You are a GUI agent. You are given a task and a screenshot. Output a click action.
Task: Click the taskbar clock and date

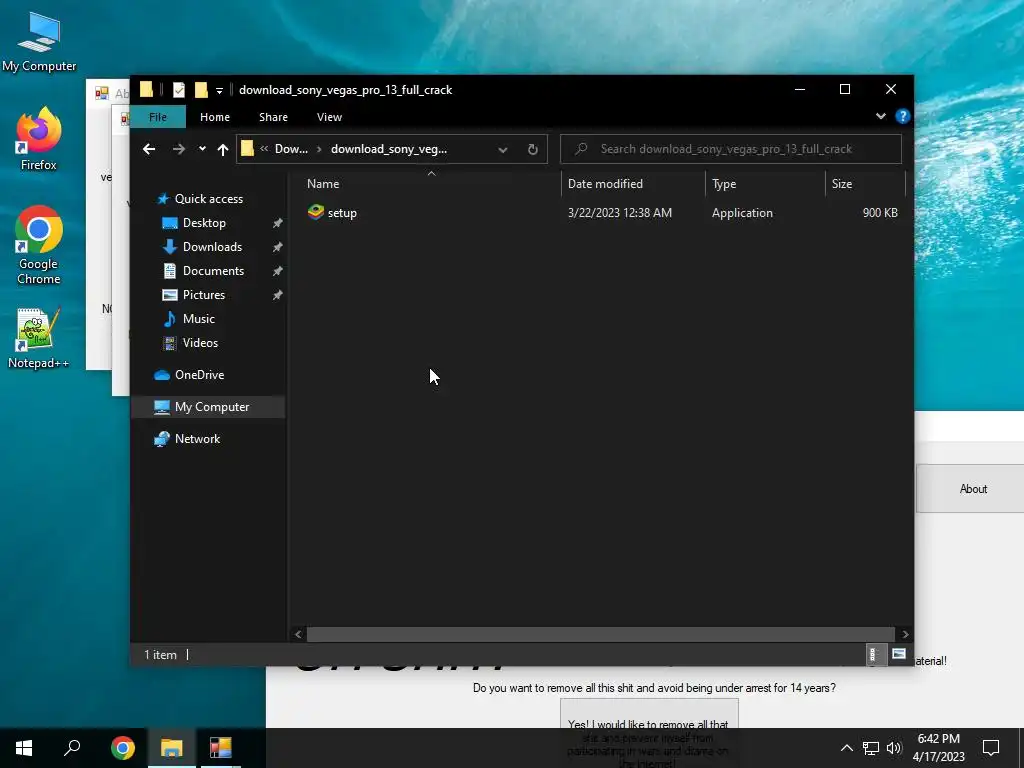pos(938,748)
